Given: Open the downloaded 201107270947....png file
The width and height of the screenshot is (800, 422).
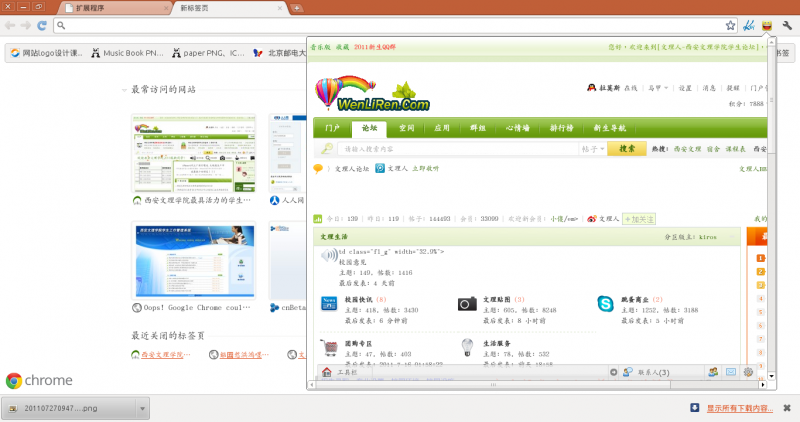Looking at the screenshot, I should 69,408.
